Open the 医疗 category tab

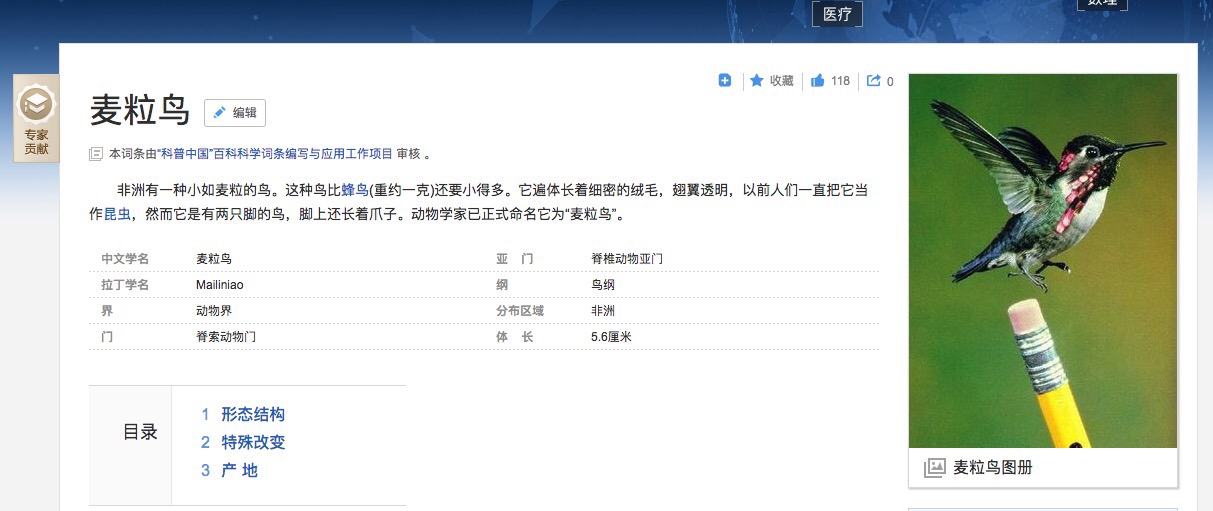click(837, 14)
